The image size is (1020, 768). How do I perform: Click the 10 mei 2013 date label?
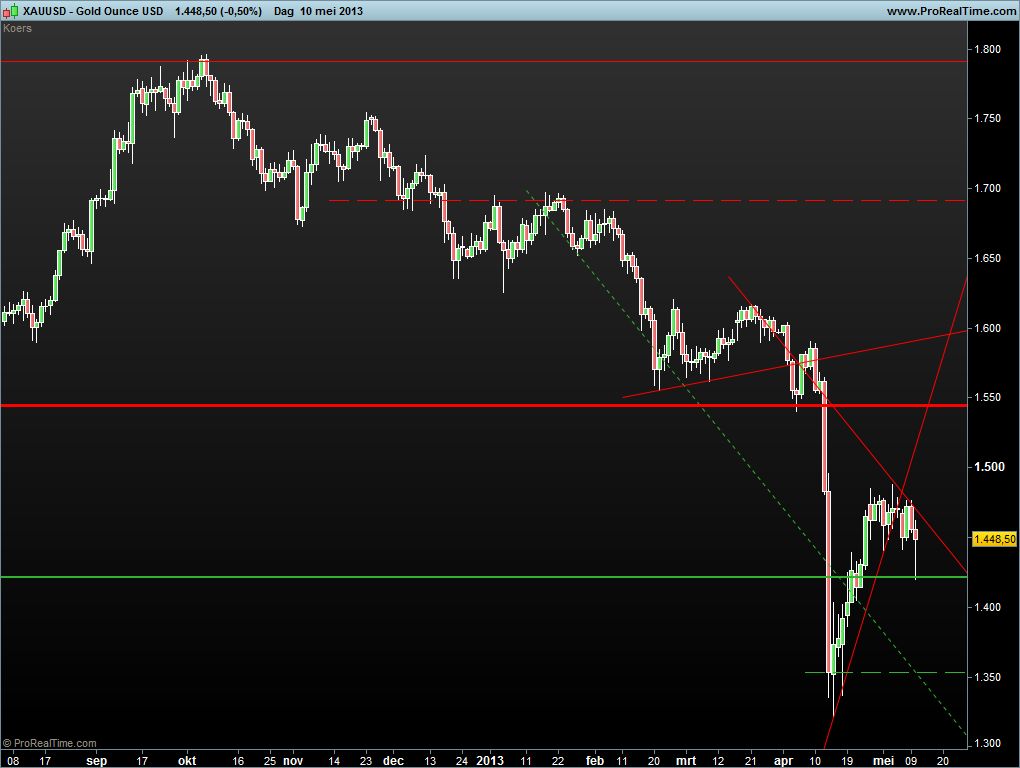tap(332, 11)
